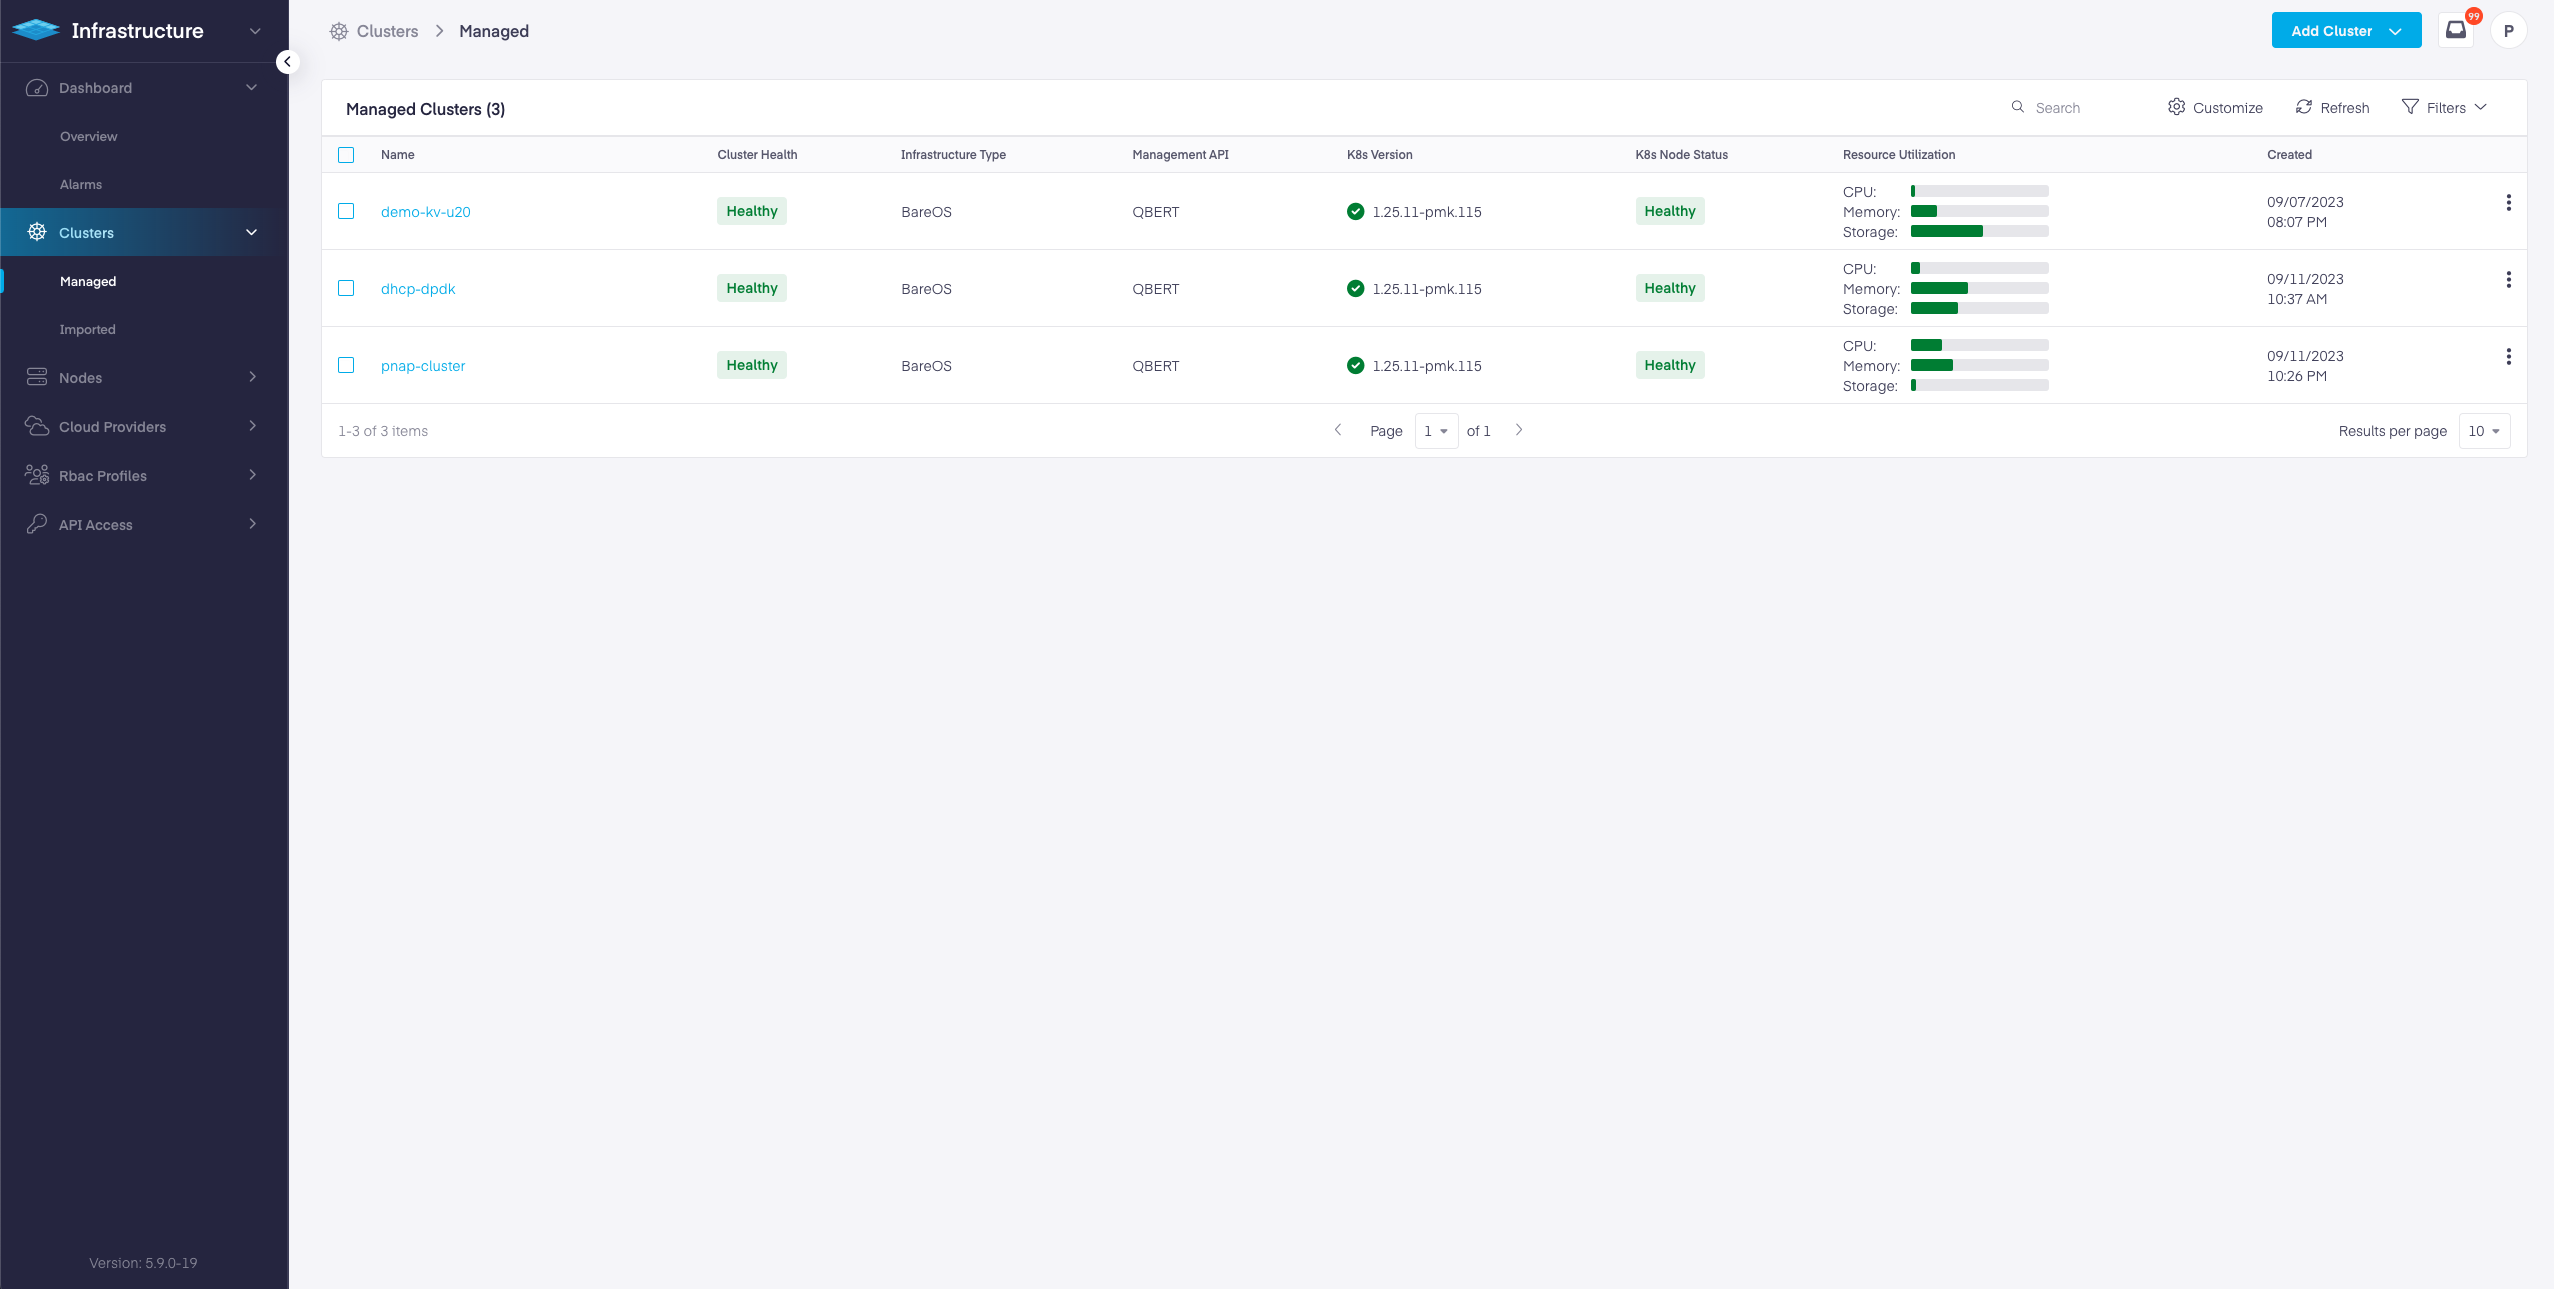Tick the checkbox for pnap-cluster
The width and height of the screenshot is (2554, 1289).
point(346,365)
